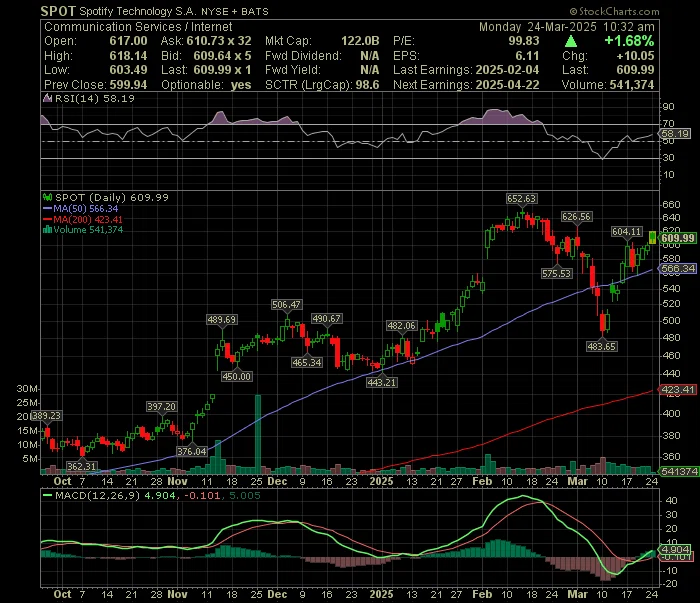Image resolution: width=700 pixels, height=603 pixels.
Task: Click the 541374 volume axis tag
Action: 679,471
